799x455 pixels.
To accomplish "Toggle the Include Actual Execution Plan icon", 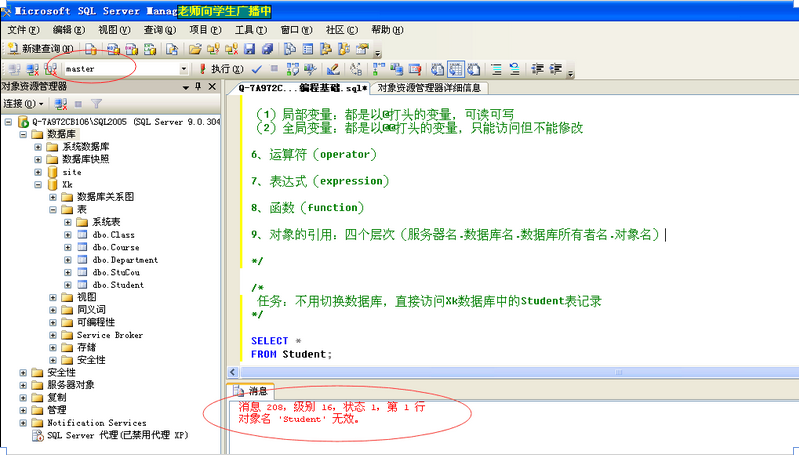I will click(x=379, y=69).
